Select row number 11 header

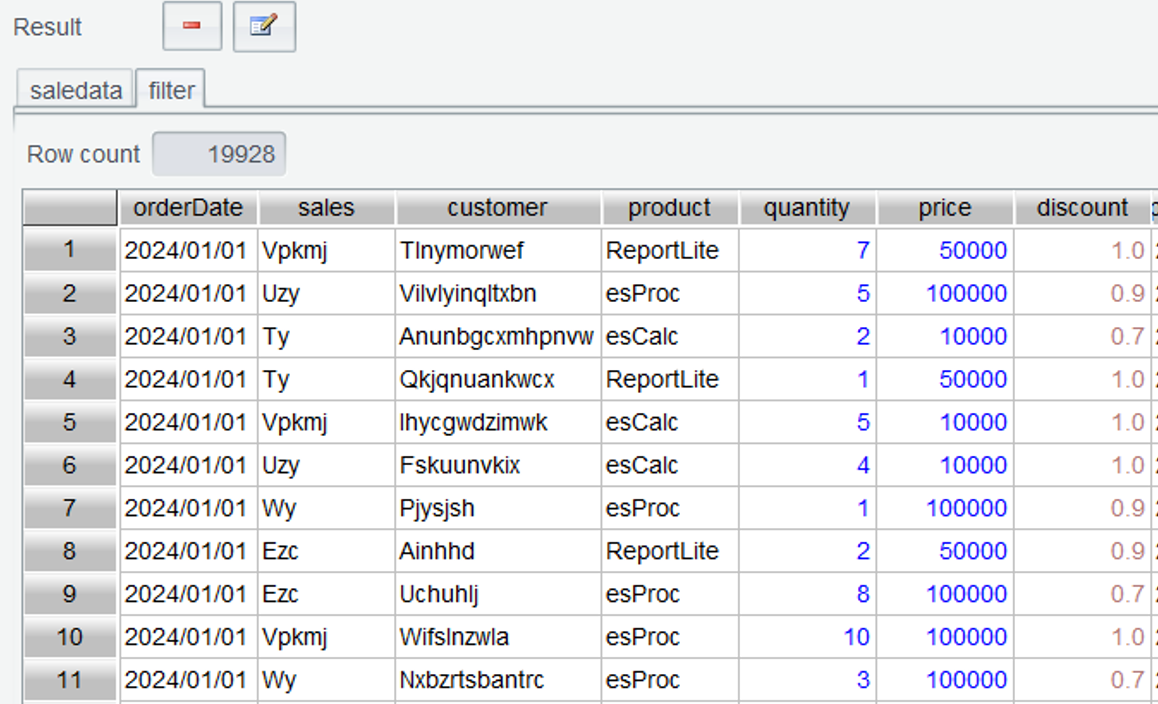tap(69, 680)
